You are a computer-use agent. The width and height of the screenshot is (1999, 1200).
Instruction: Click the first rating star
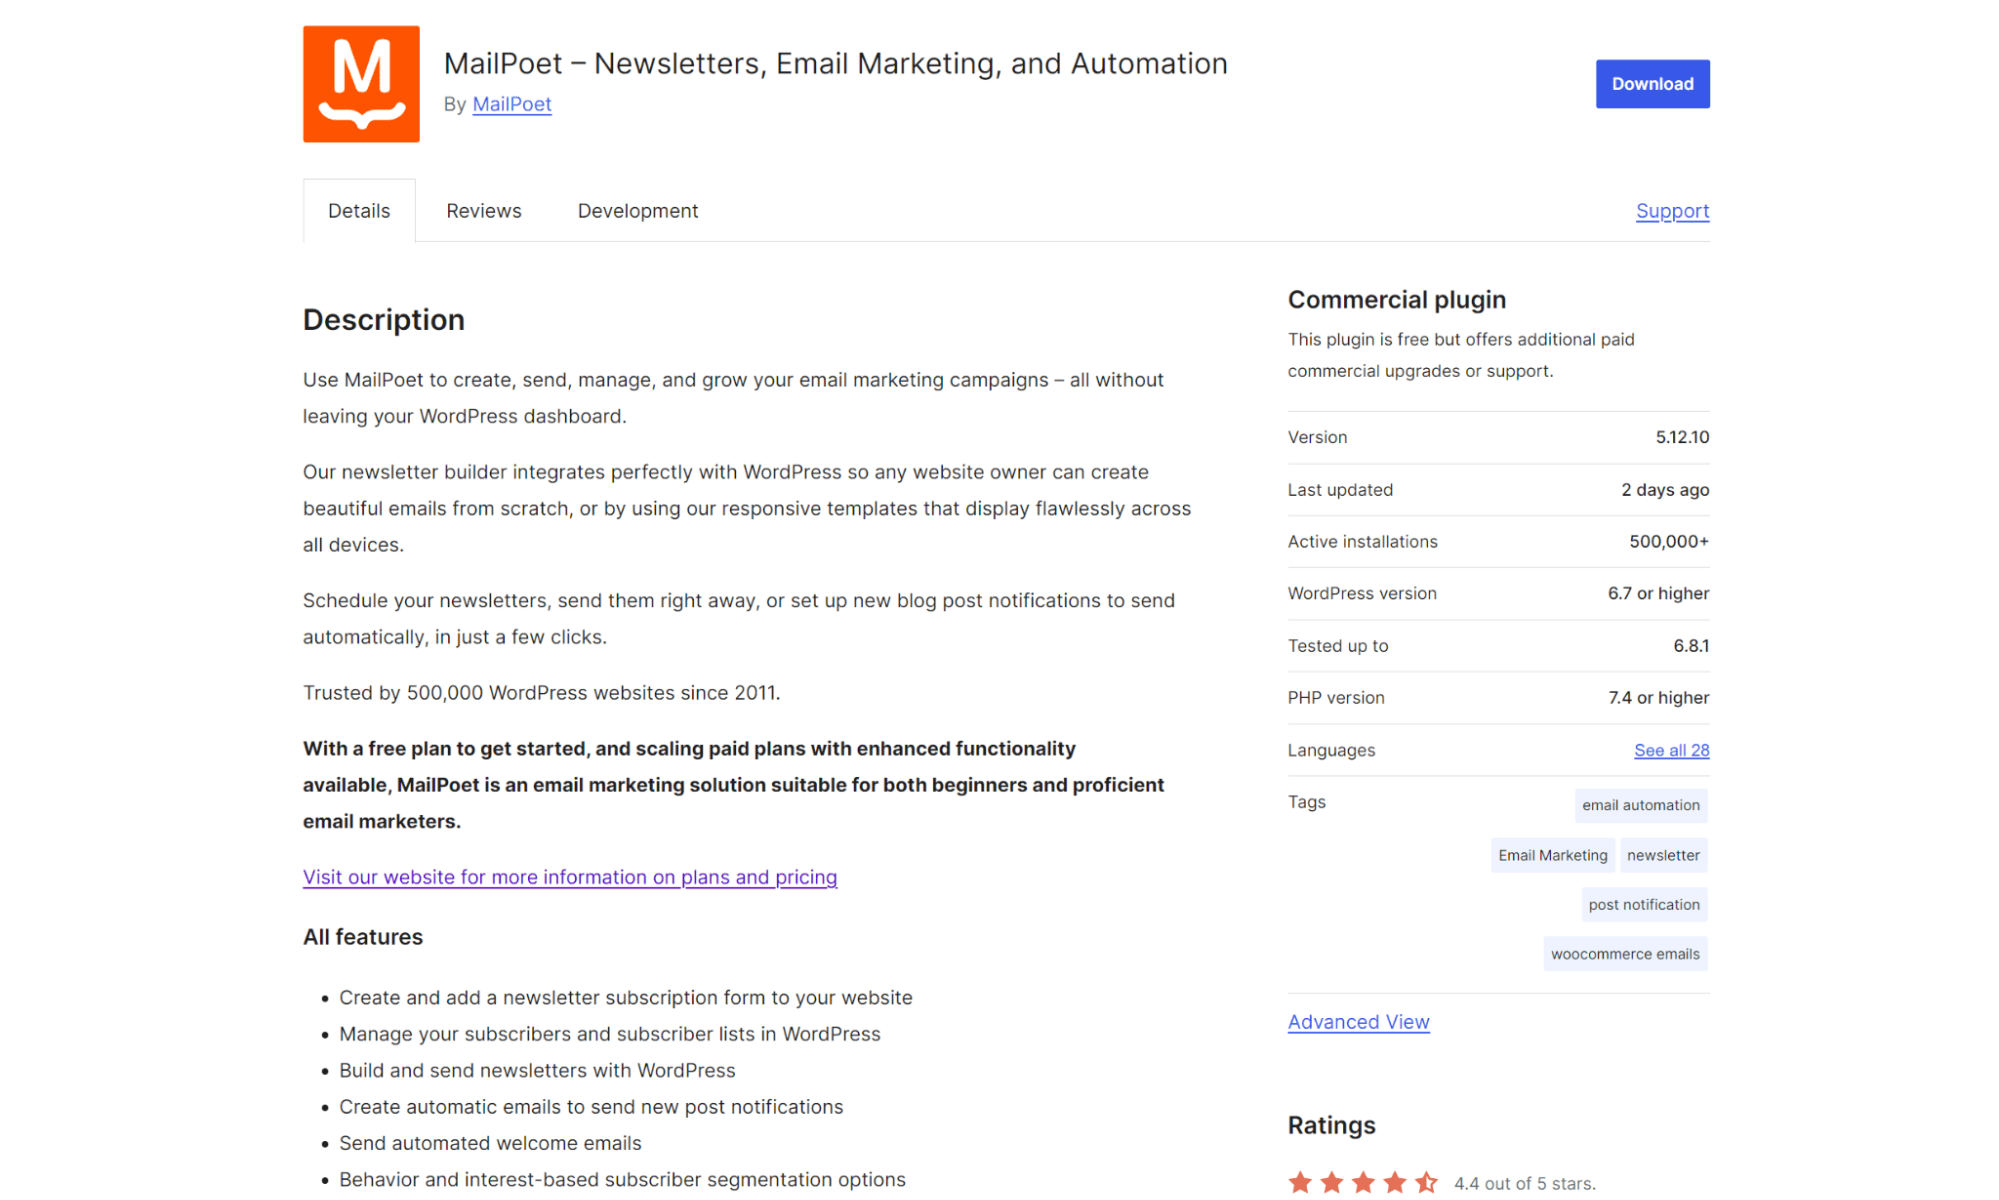click(x=1300, y=1182)
